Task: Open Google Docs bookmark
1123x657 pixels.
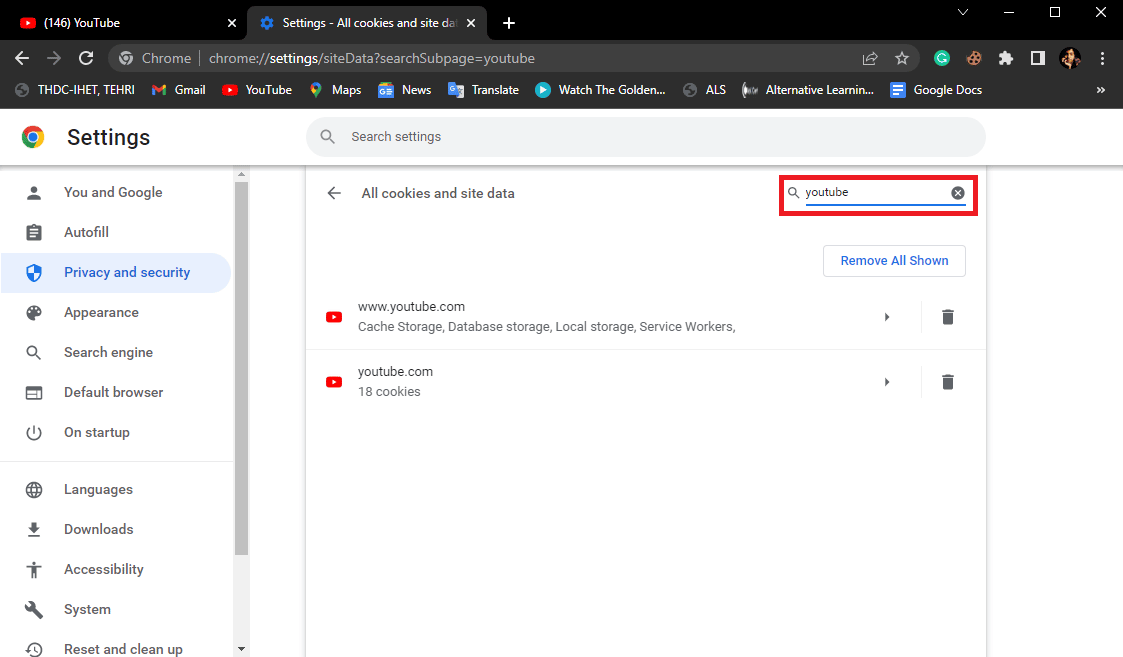Action: pyautogui.click(x=936, y=90)
